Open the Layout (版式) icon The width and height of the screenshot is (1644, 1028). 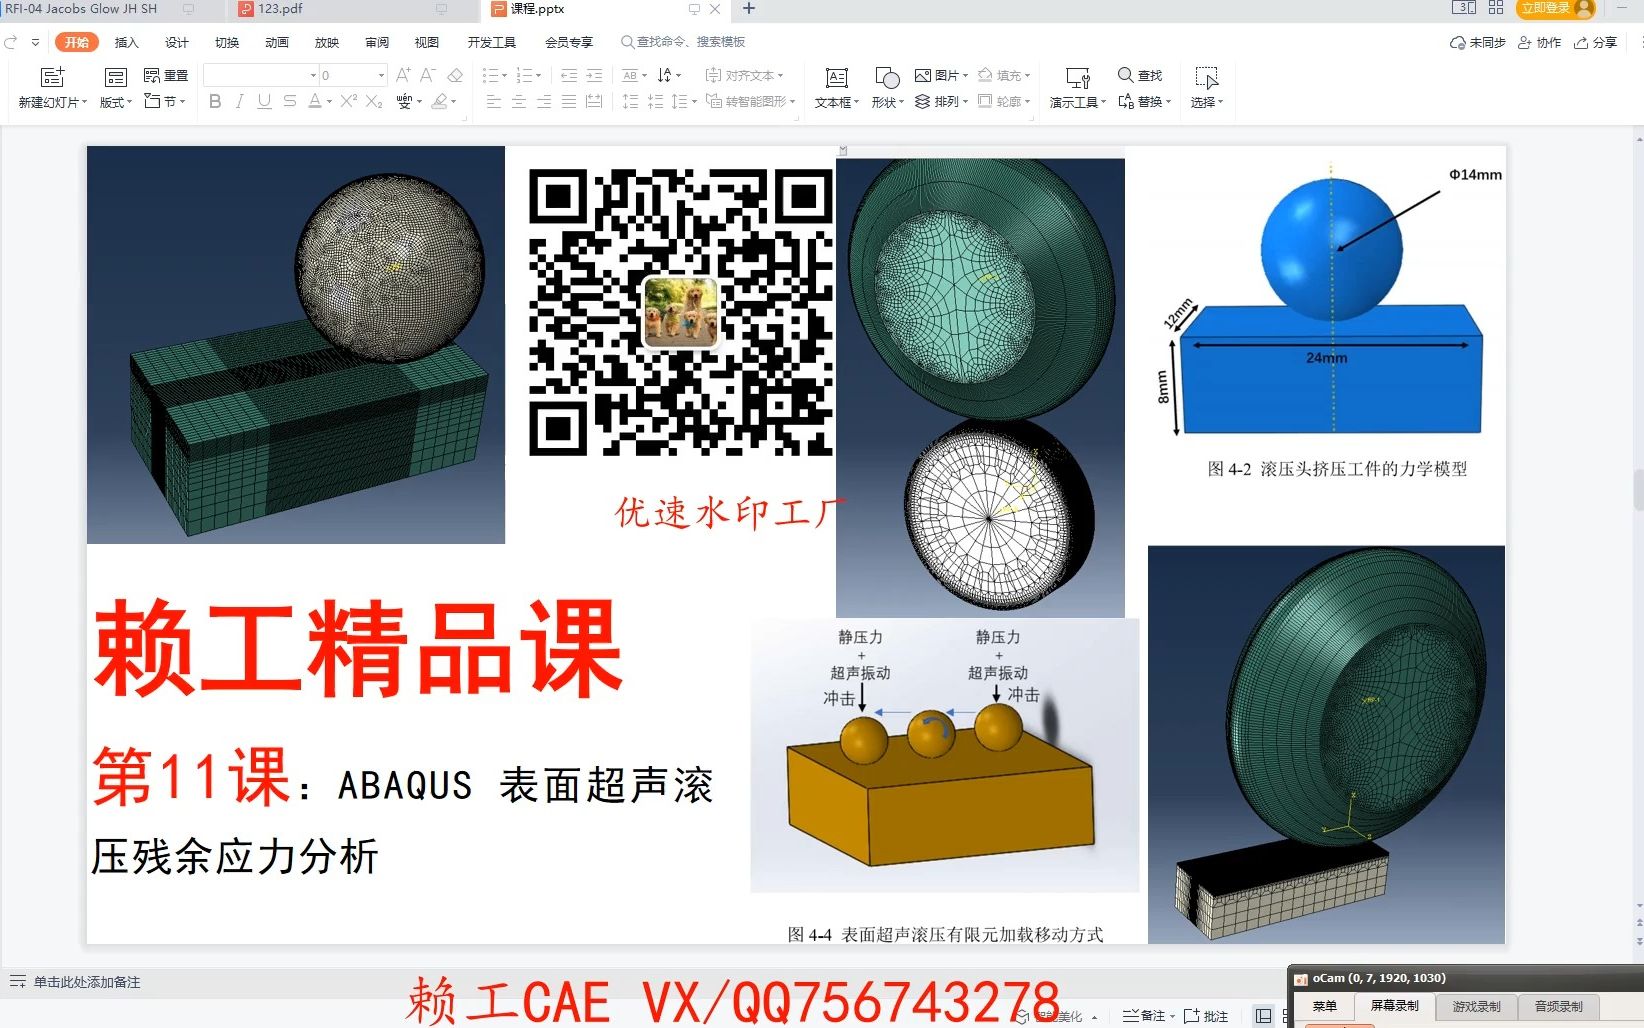(x=116, y=77)
